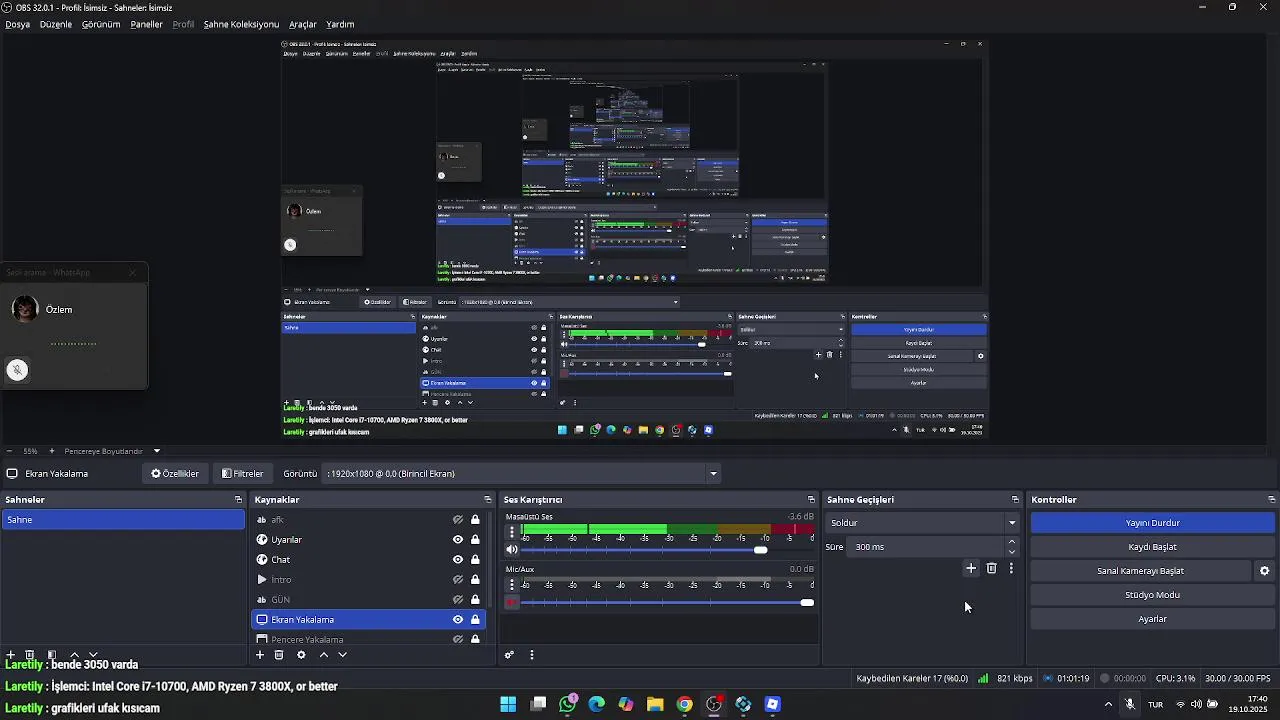Open Sahne Koleksiyonu menu
This screenshot has width=1280, height=720.
241,24
